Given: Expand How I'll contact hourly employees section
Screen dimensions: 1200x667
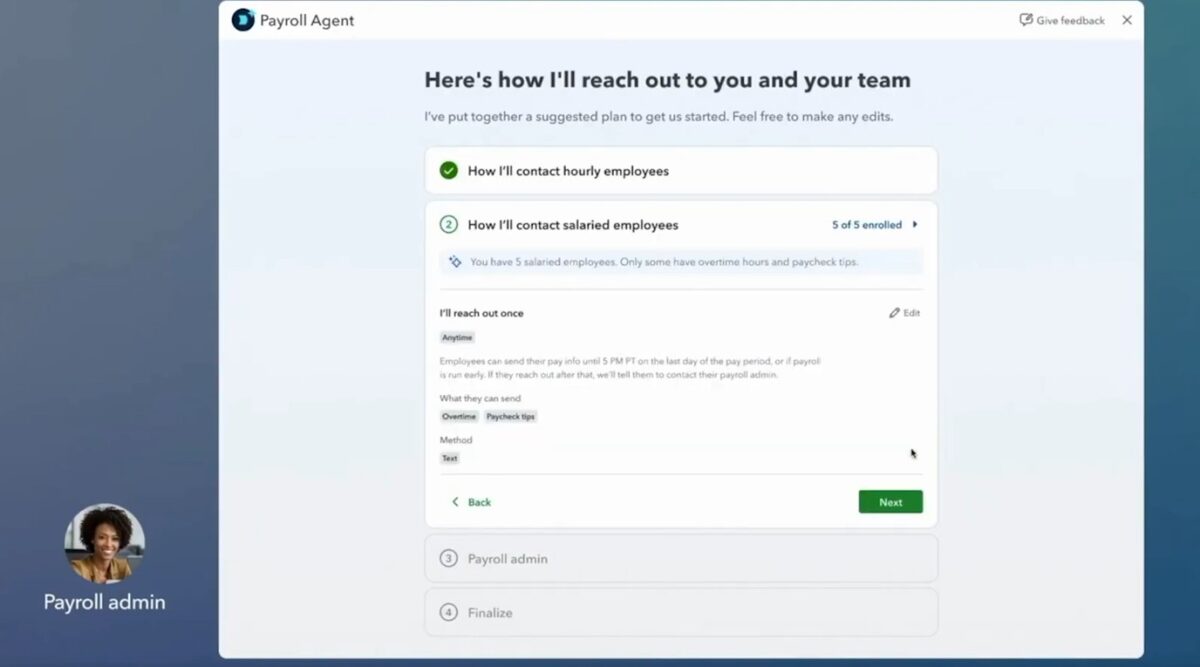Looking at the screenshot, I should [x=681, y=171].
